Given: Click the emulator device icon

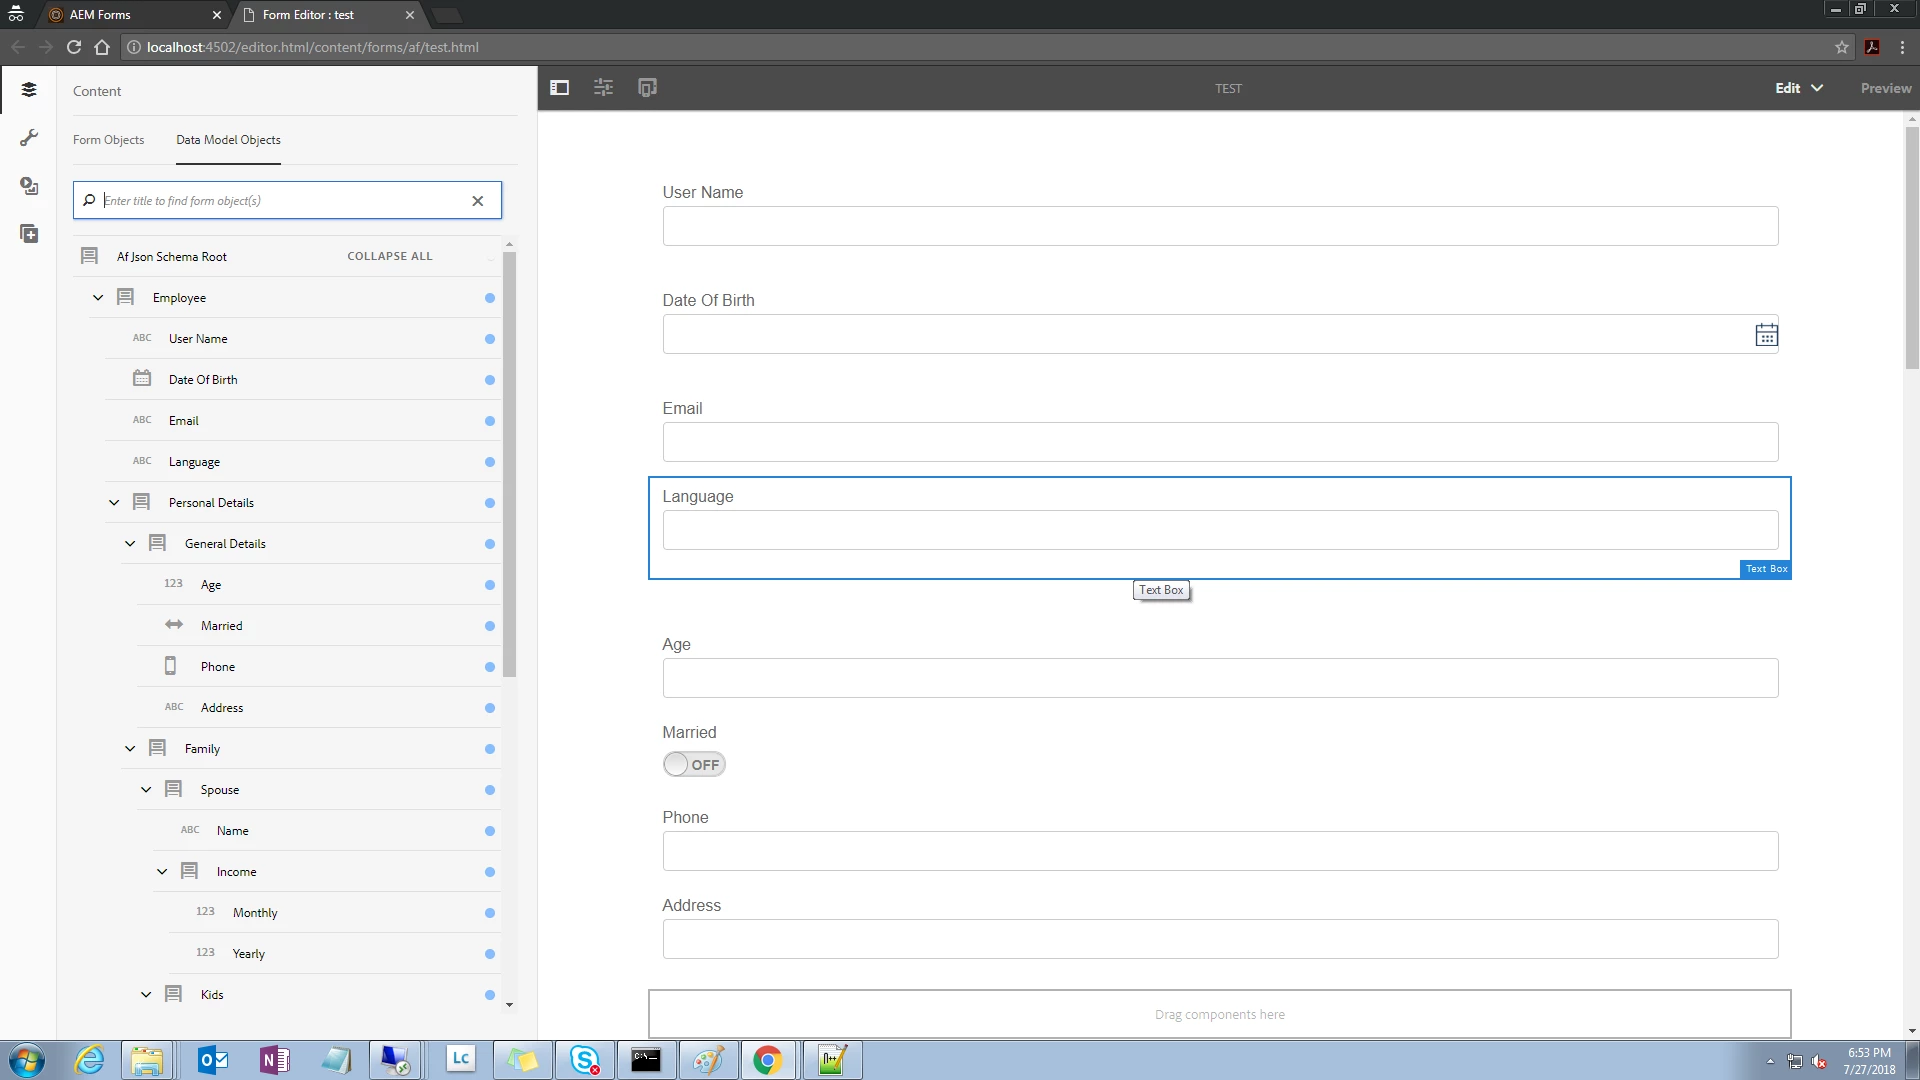Looking at the screenshot, I should coord(647,88).
